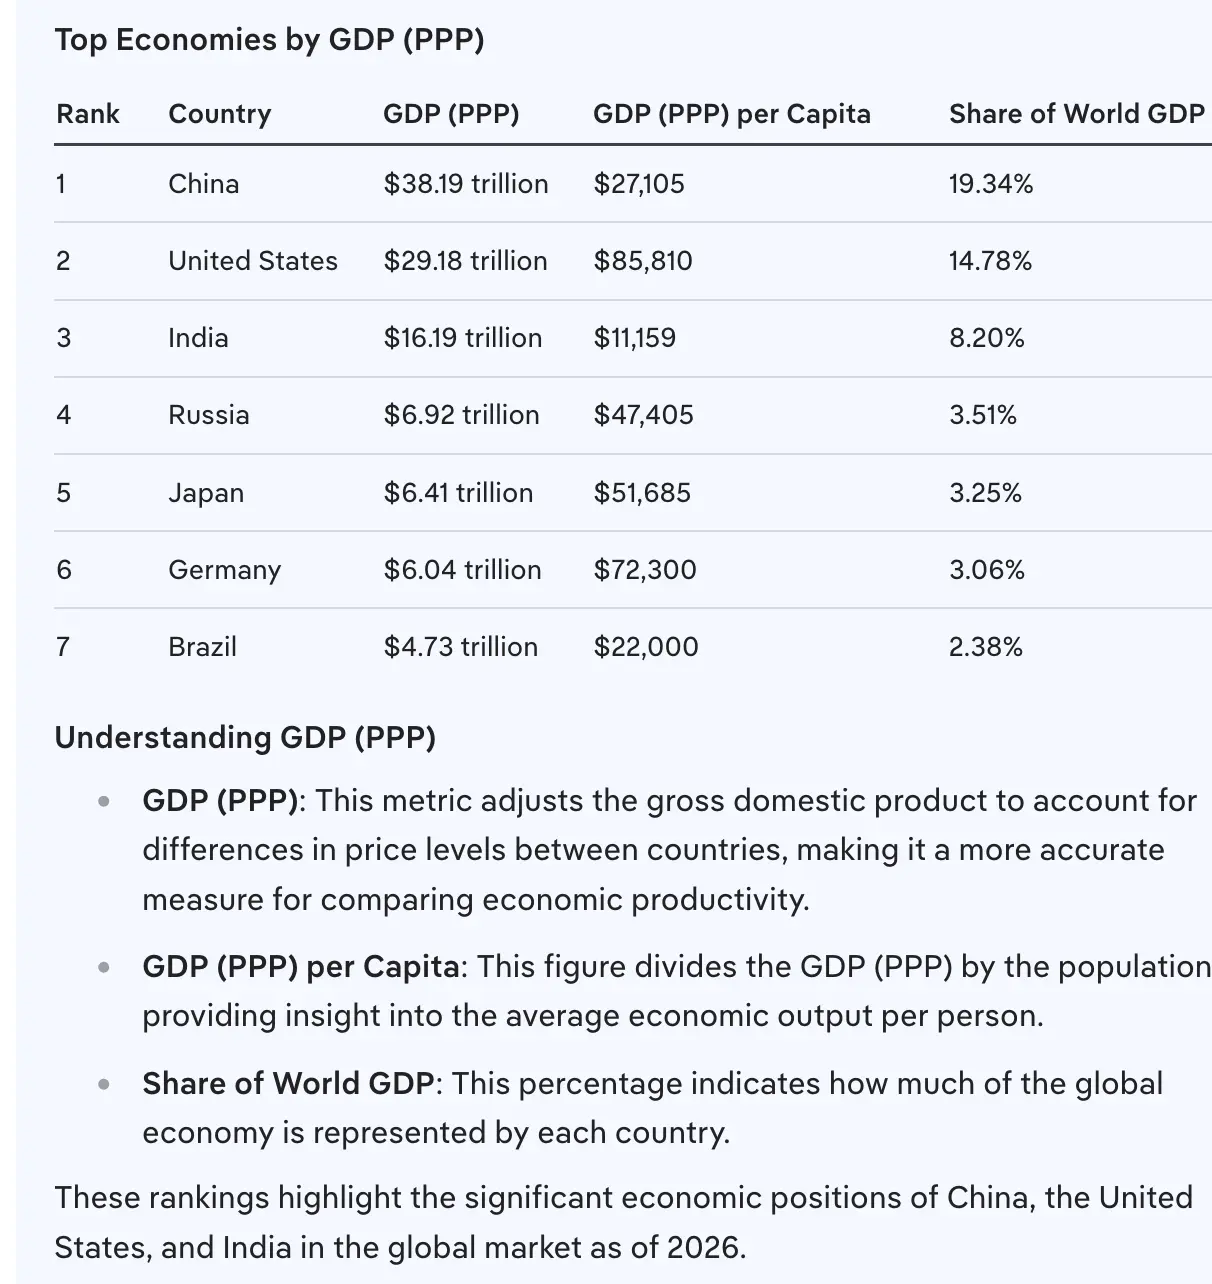Click the $6.04 trillion GDP value
The image size is (1212, 1284).
point(463,570)
